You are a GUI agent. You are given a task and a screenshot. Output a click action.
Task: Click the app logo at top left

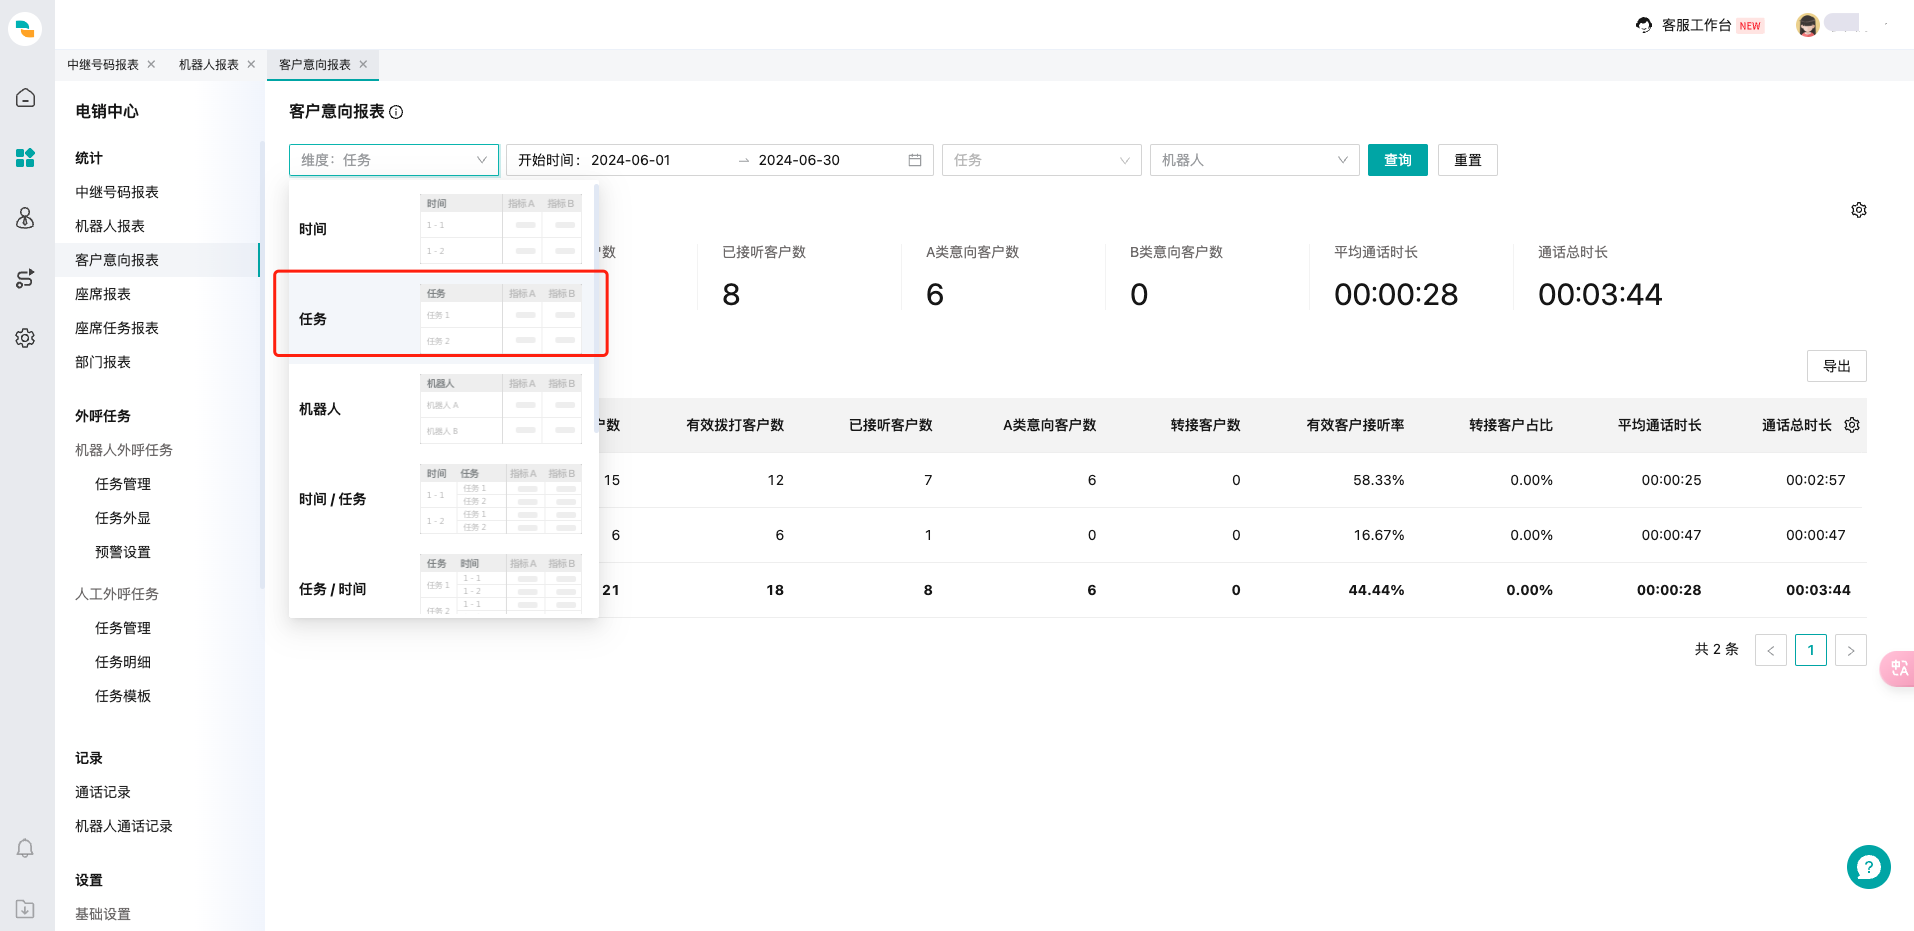click(x=25, y=28)
